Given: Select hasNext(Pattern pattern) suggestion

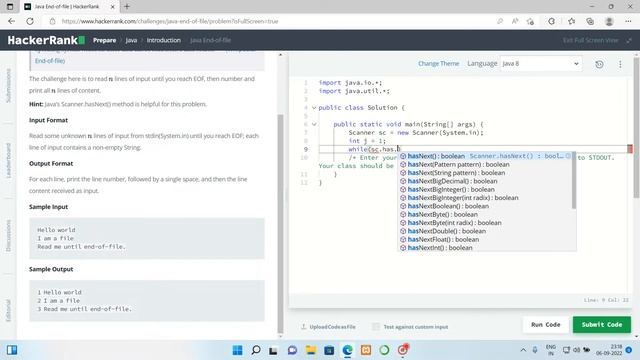Looking at the screenshot, I should pyautogui.click(x=485, y=164).
